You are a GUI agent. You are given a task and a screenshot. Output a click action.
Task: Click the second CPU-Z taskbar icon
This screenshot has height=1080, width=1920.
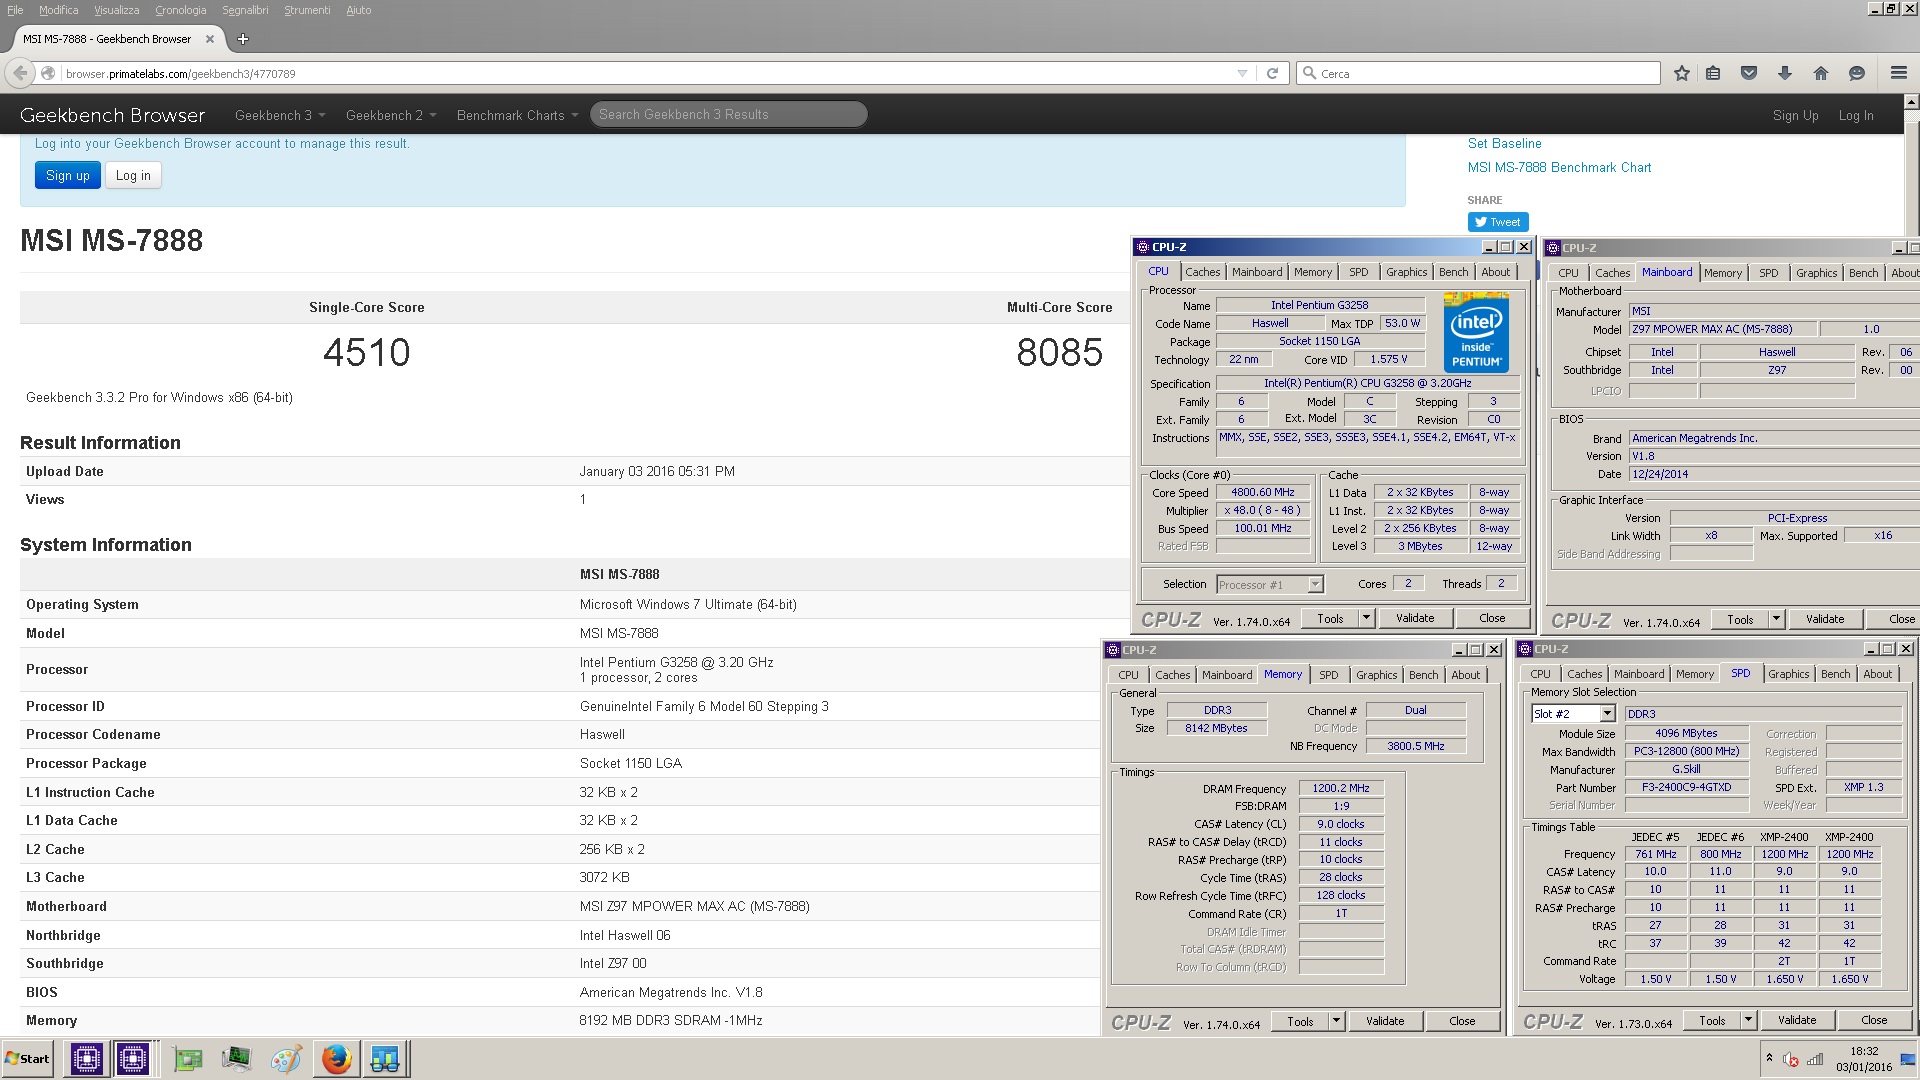click(x=132, y=1058)
